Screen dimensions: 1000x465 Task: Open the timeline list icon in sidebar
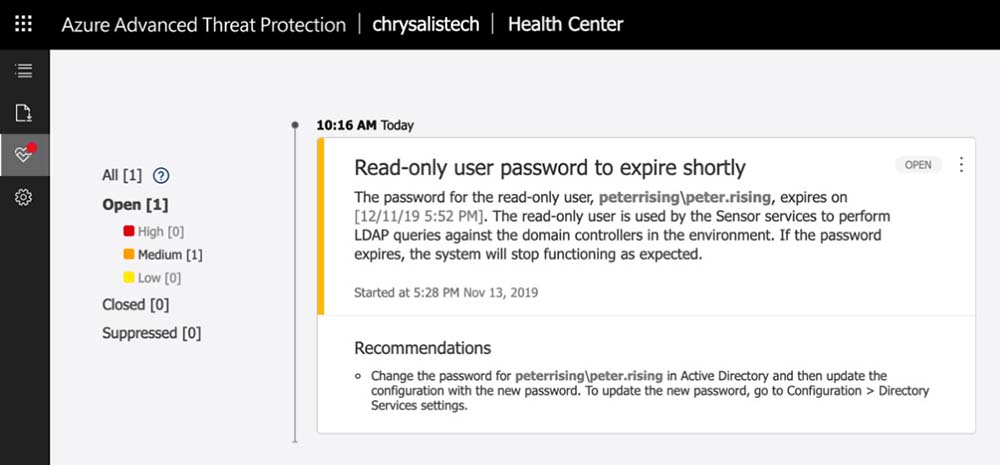click(24, 71)
